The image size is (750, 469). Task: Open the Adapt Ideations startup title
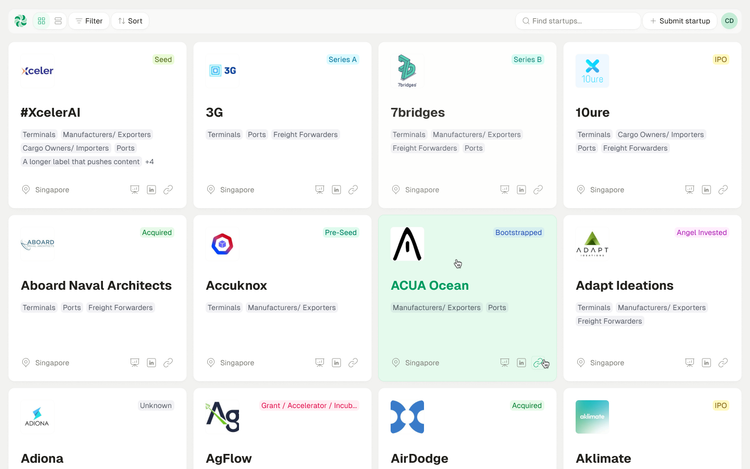coord(624,285)
